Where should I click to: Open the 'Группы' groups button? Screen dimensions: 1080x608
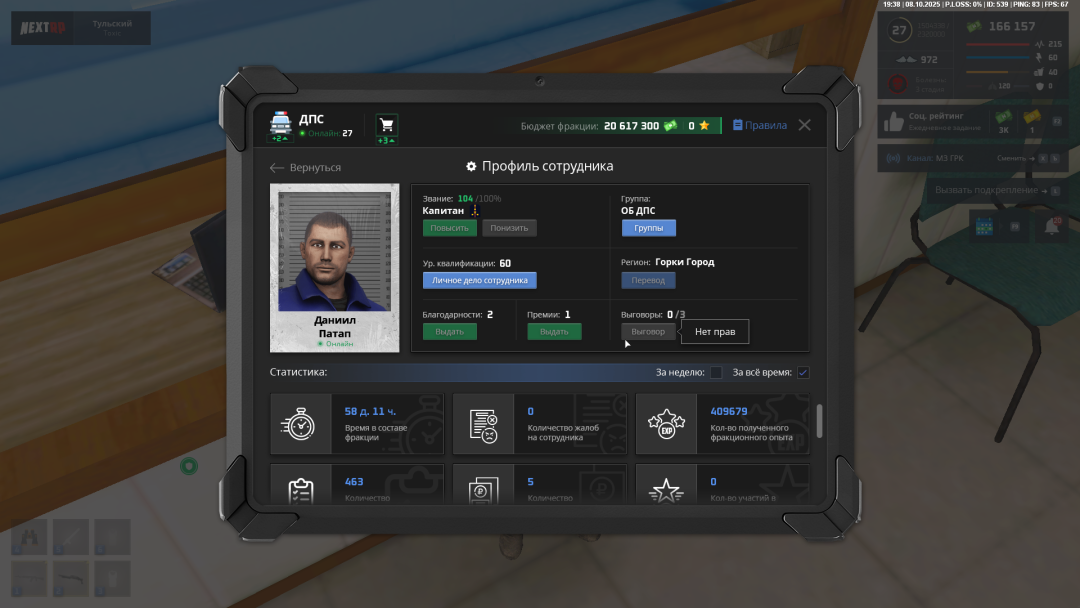click(648, 228)
